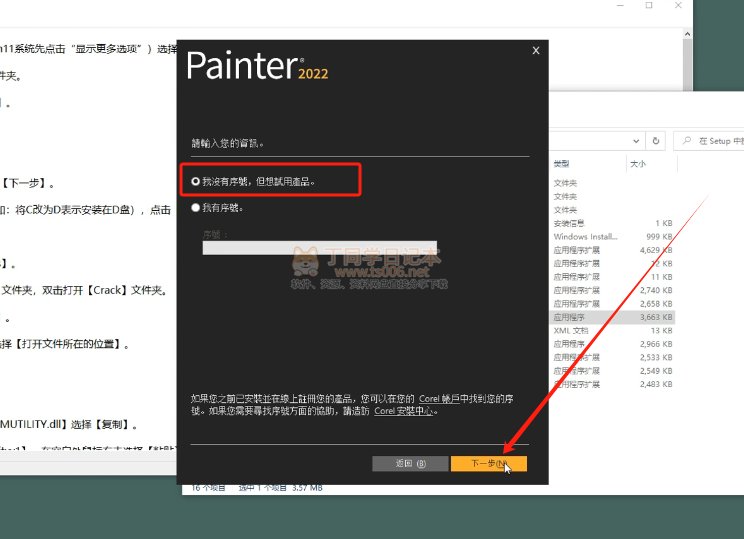The height and width of the screenshot is (539, 744).
Task: Minimize the background text document window
Action: coord(620,5)
